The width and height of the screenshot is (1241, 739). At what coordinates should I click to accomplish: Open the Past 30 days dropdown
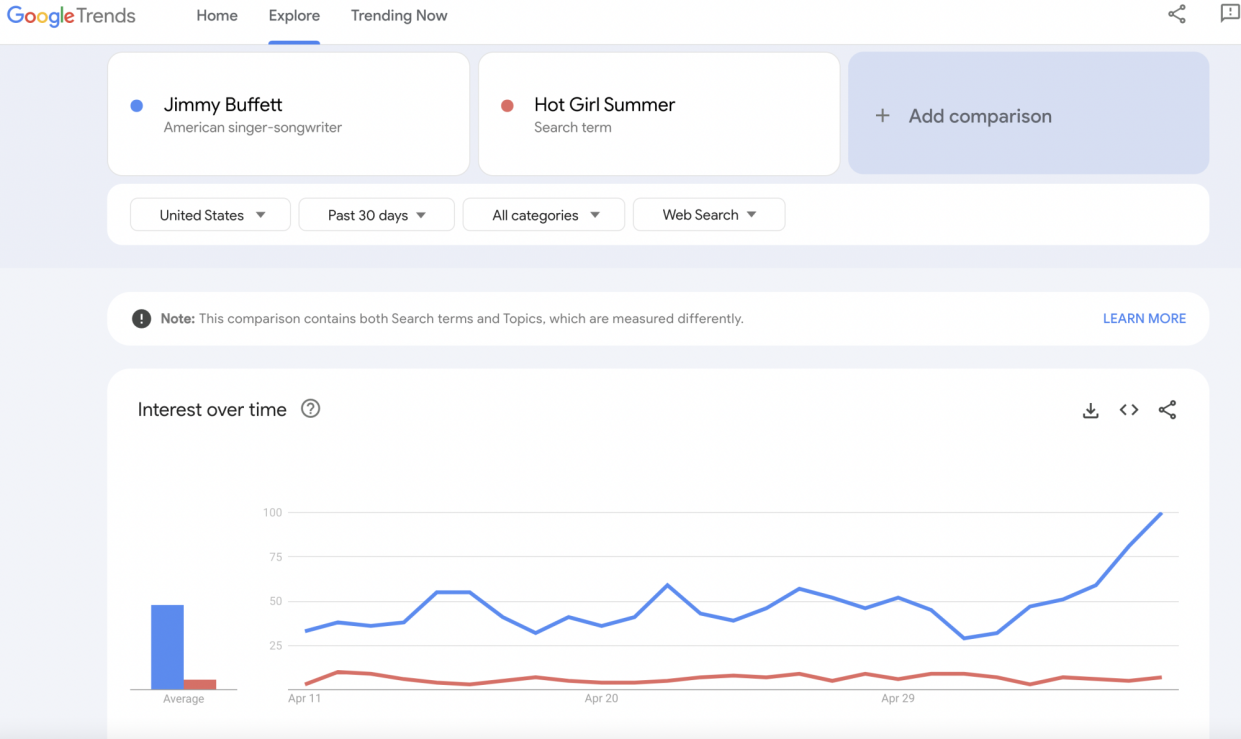coord(377,215)
